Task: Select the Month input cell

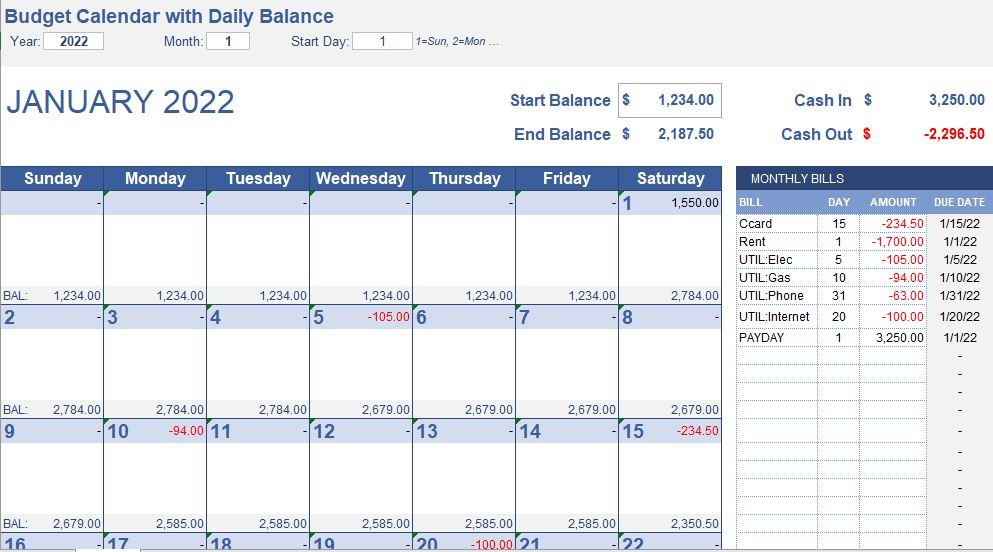Action: [228, 41]
